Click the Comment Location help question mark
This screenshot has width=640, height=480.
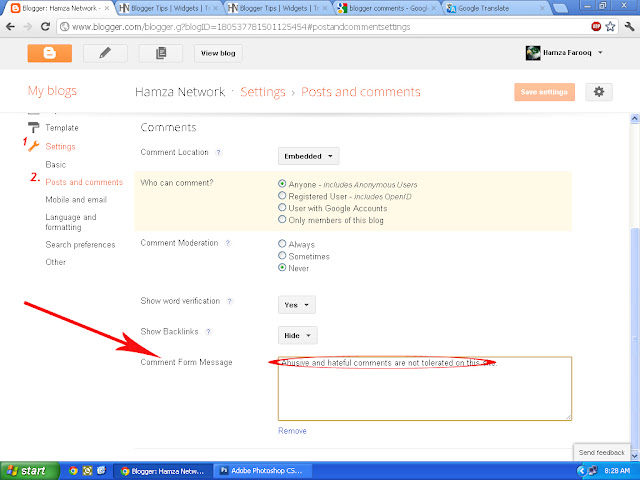[x=218, y=153]
